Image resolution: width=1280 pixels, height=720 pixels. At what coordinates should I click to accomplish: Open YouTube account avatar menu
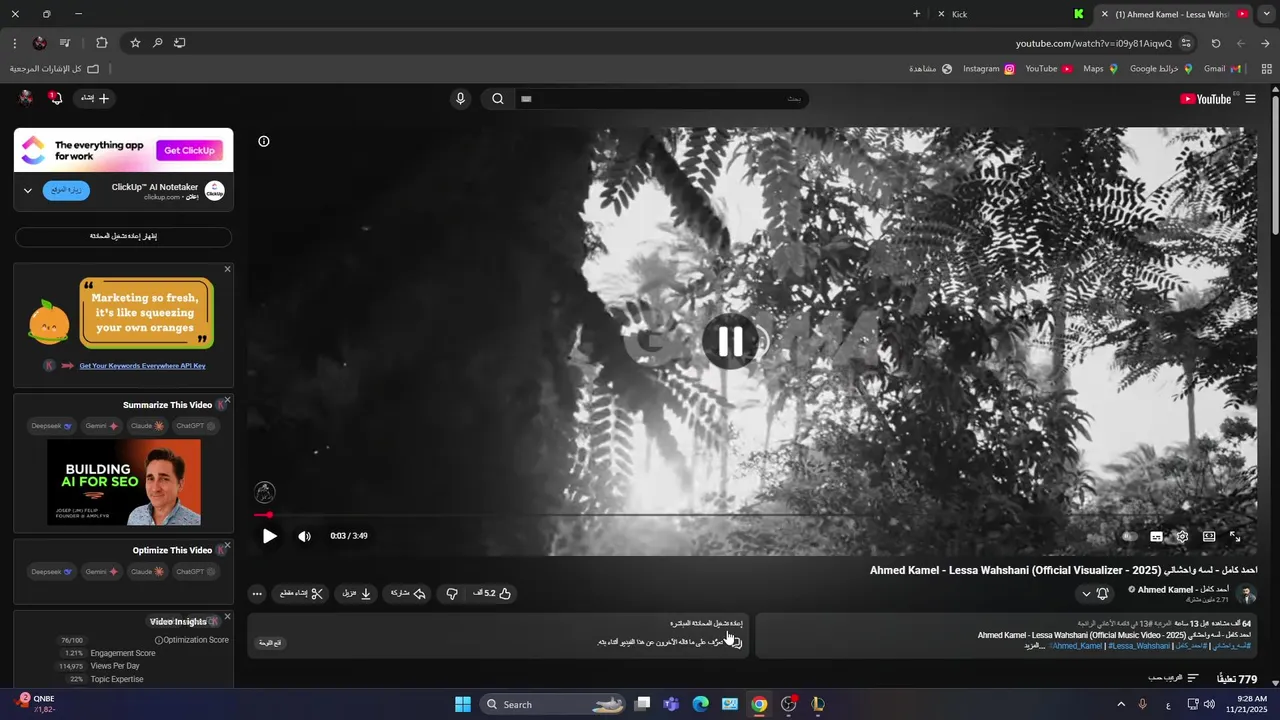point(26,98)
